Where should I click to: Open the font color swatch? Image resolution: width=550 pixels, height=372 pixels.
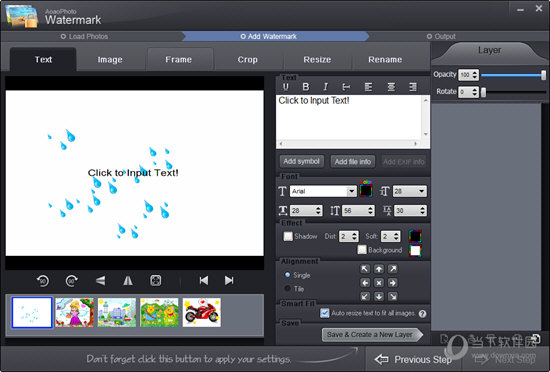tap(366, 190)
